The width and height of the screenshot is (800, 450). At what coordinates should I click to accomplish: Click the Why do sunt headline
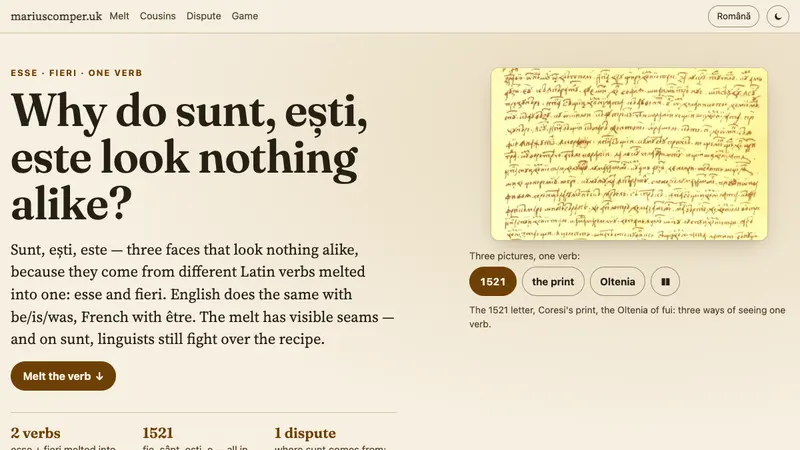(189, 158)
